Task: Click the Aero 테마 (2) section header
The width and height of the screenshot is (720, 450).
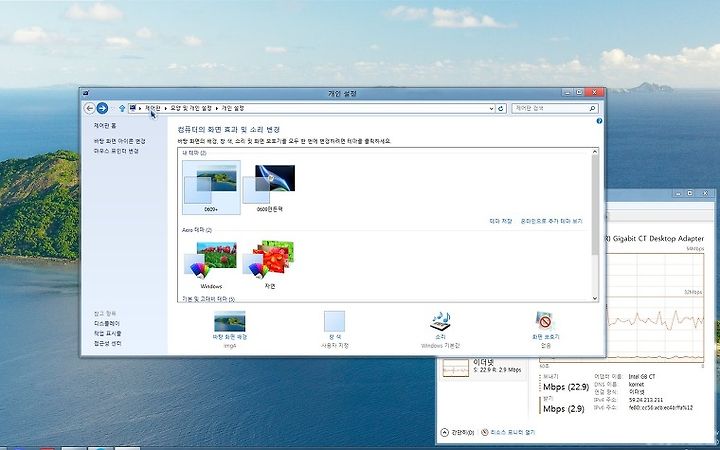Action: [197, 230]
